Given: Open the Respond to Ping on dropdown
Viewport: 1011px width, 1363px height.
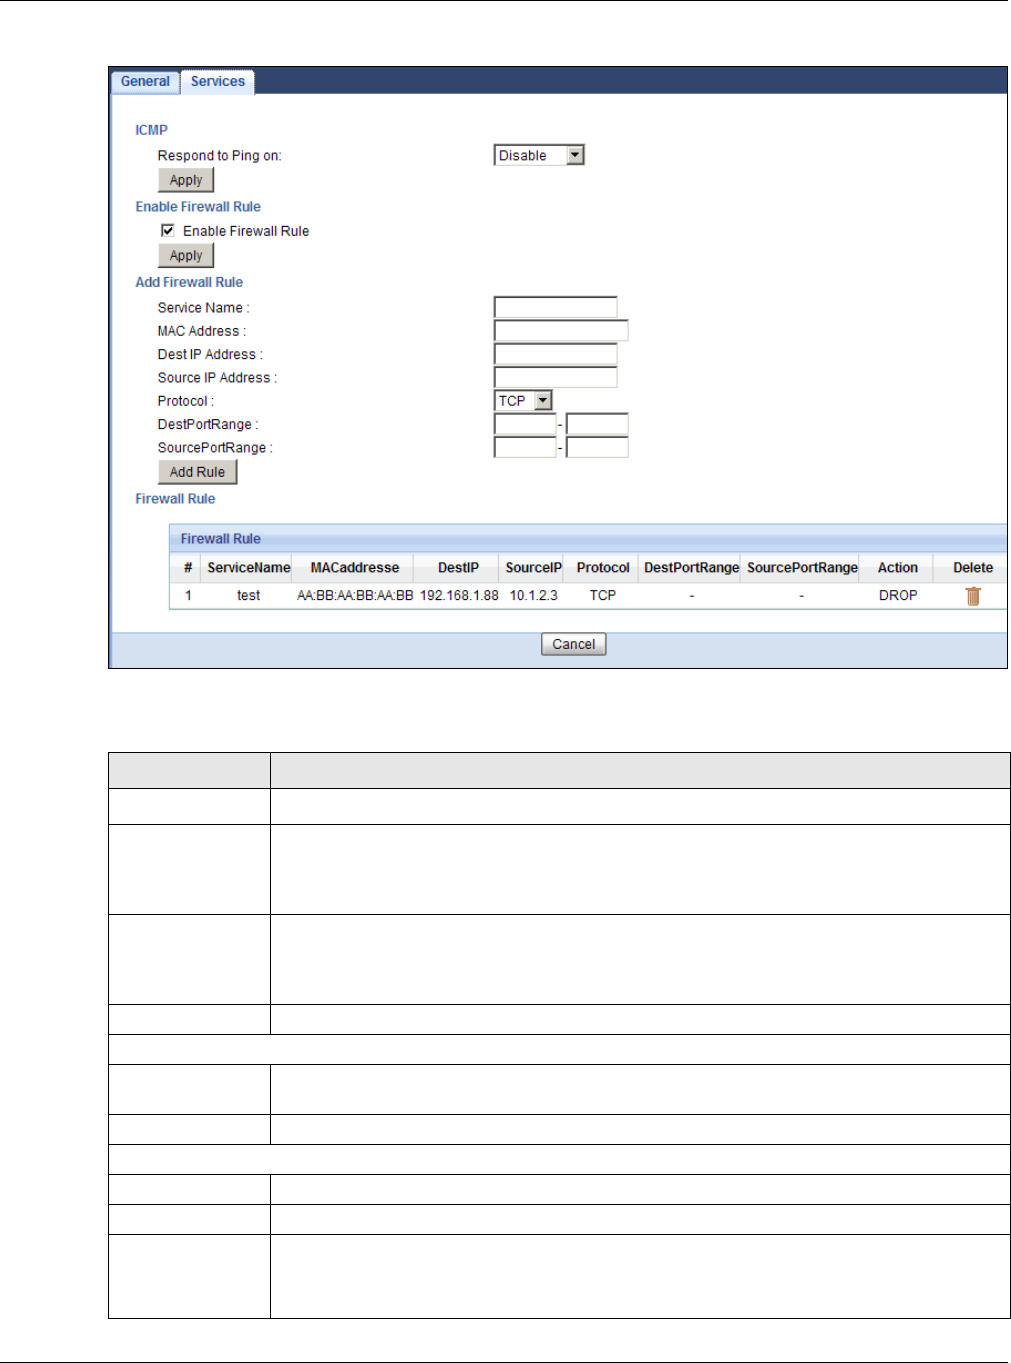Looking at the screenshot, I should (x=539, y=155).
